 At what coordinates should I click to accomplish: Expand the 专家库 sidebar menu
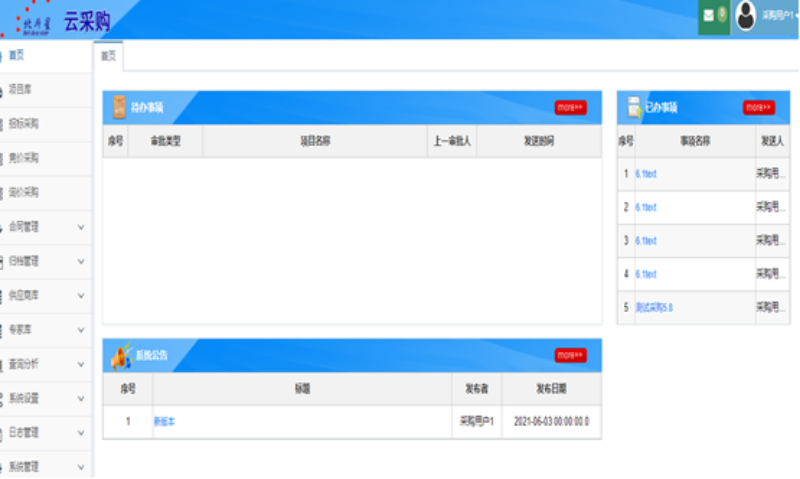point(46,330)
